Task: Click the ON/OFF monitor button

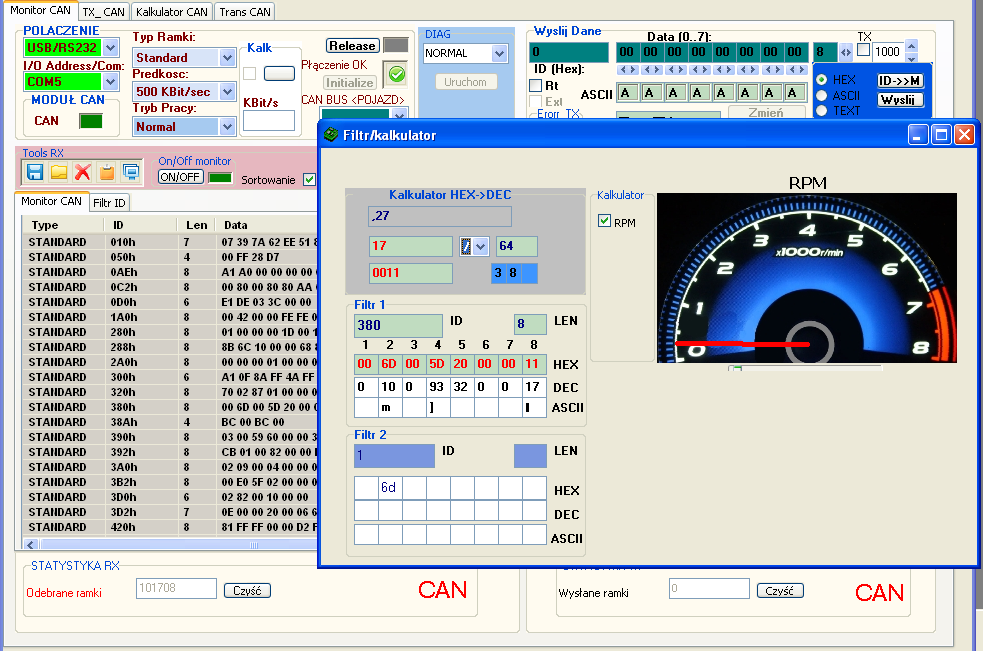Action: tap(180, 177)
